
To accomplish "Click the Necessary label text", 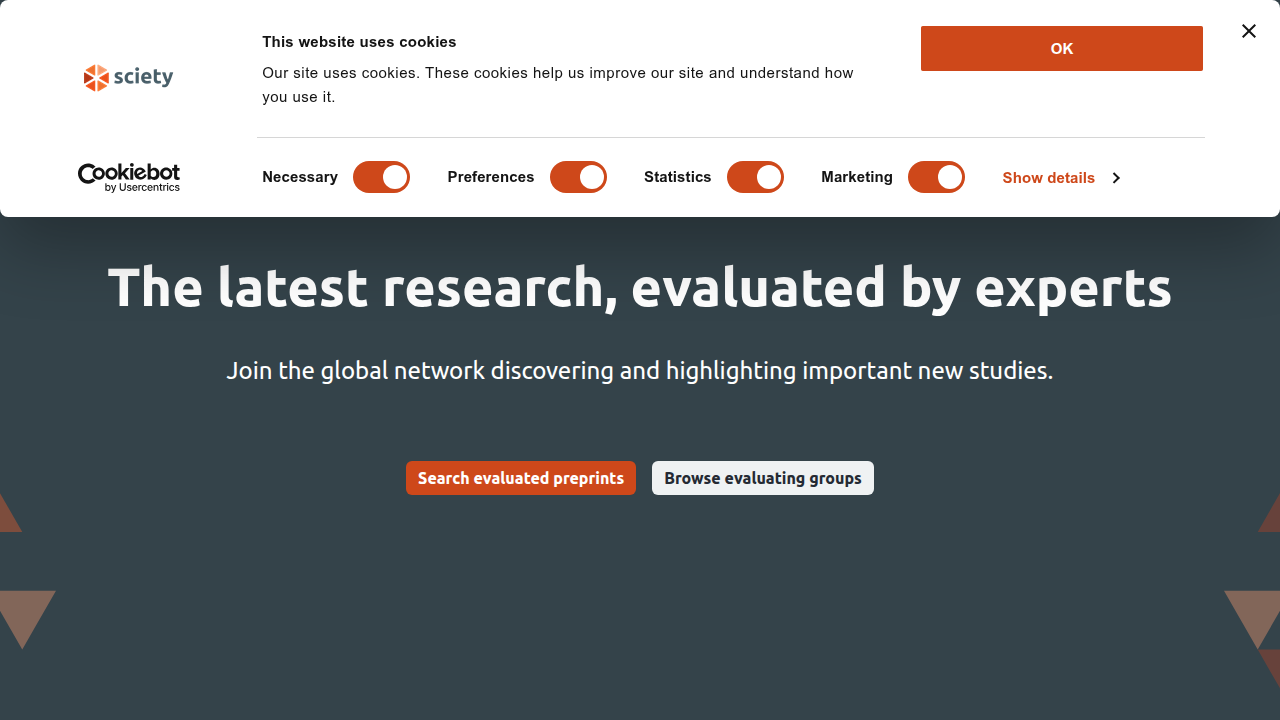I will (x=300, y=177).
